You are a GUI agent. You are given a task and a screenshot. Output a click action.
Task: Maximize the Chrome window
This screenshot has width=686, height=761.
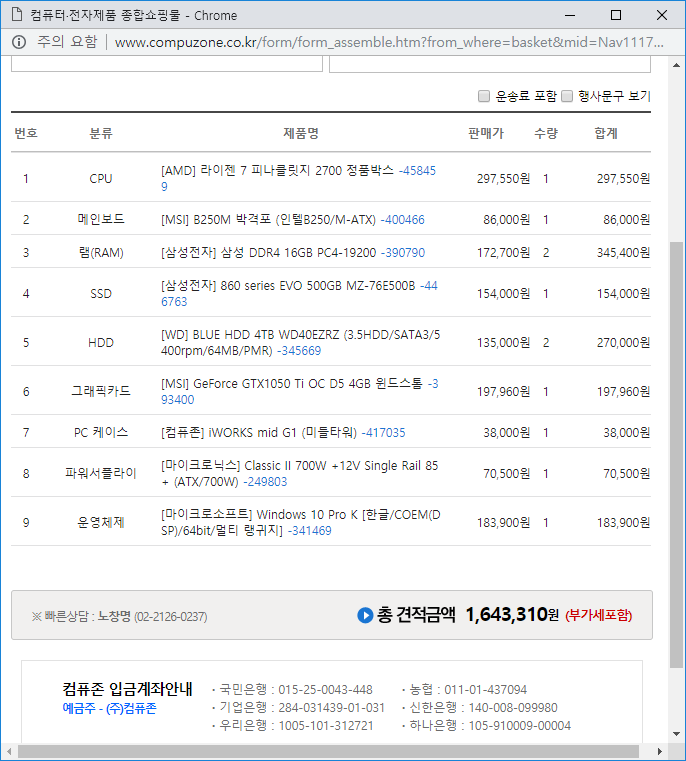[616, 15]
